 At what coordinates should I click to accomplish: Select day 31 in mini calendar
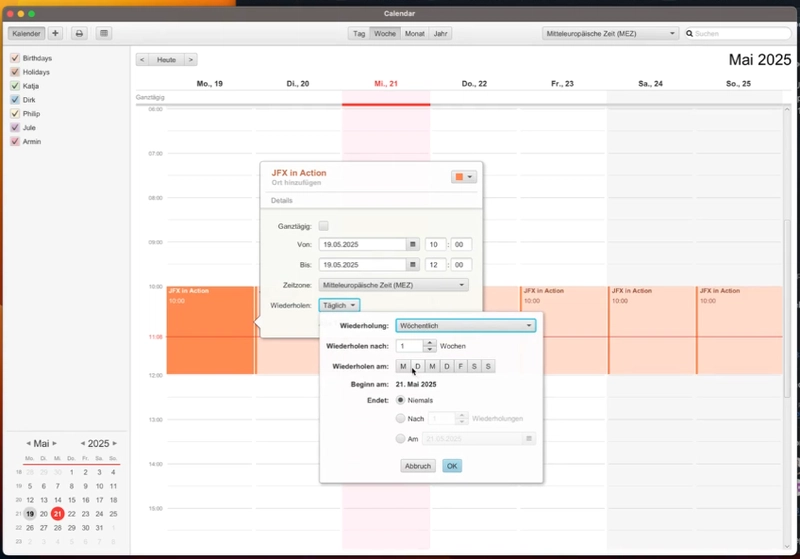99,528
